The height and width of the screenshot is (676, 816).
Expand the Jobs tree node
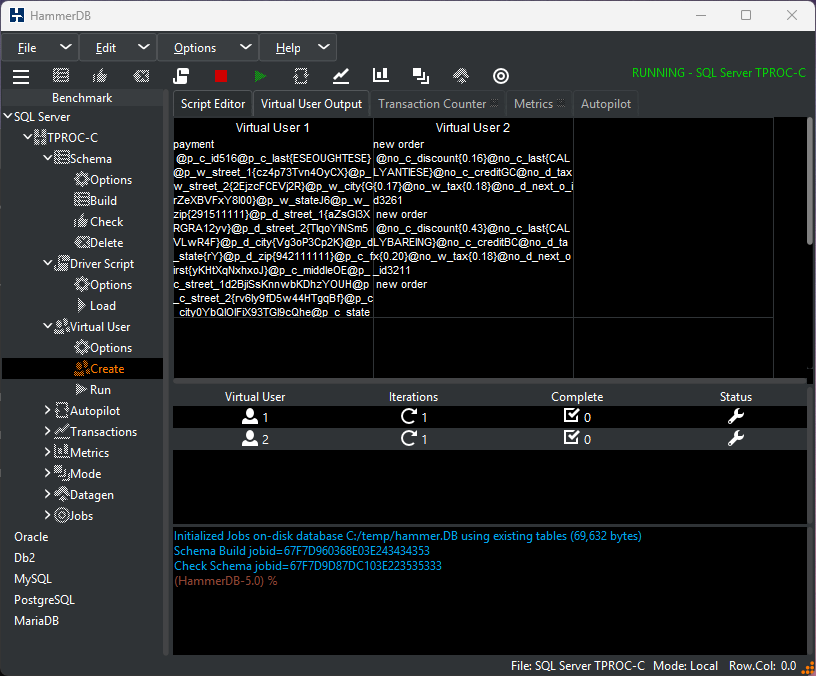tap(47, 515)
